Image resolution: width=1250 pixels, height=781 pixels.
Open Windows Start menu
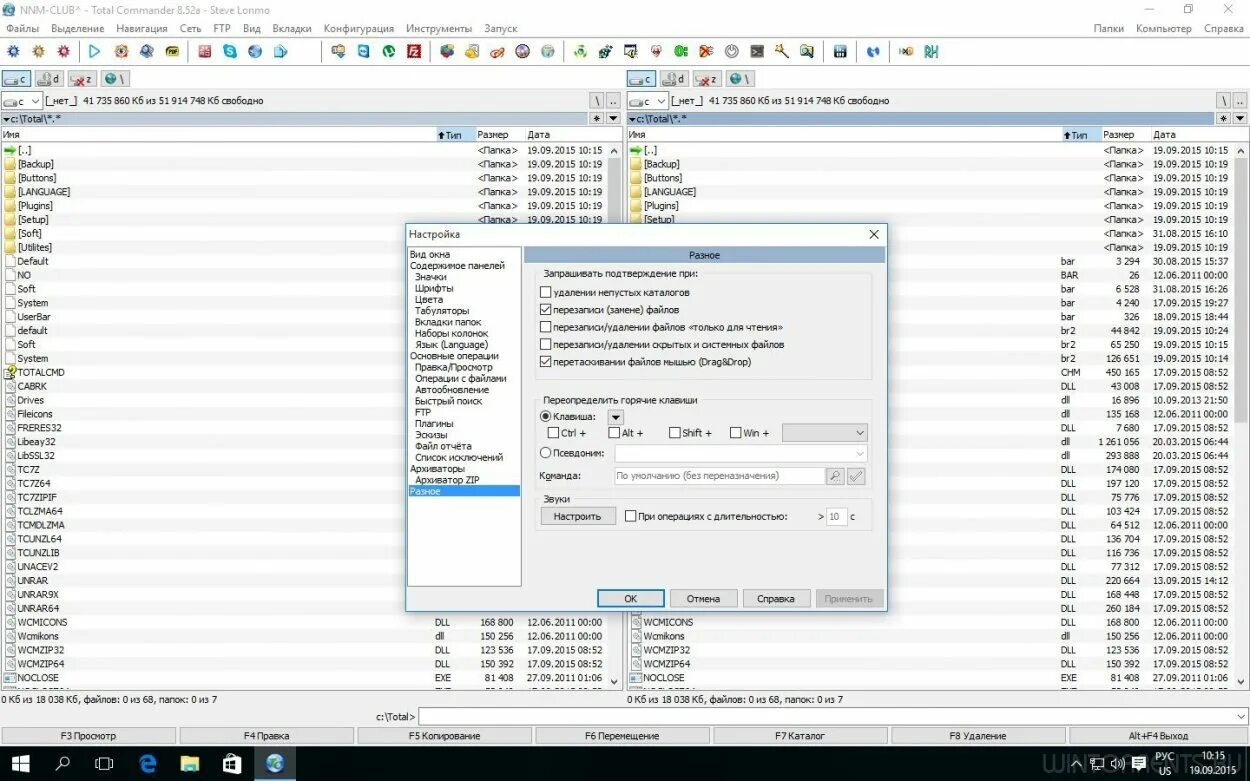click(20, 764)
